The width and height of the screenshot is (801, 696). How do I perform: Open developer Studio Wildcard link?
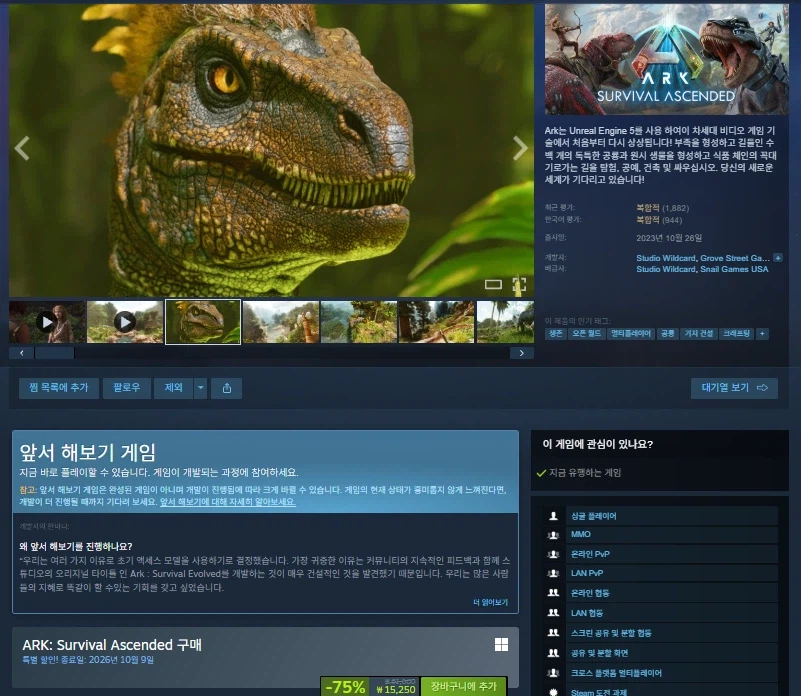pyautogui.click(x=666, y=258)
